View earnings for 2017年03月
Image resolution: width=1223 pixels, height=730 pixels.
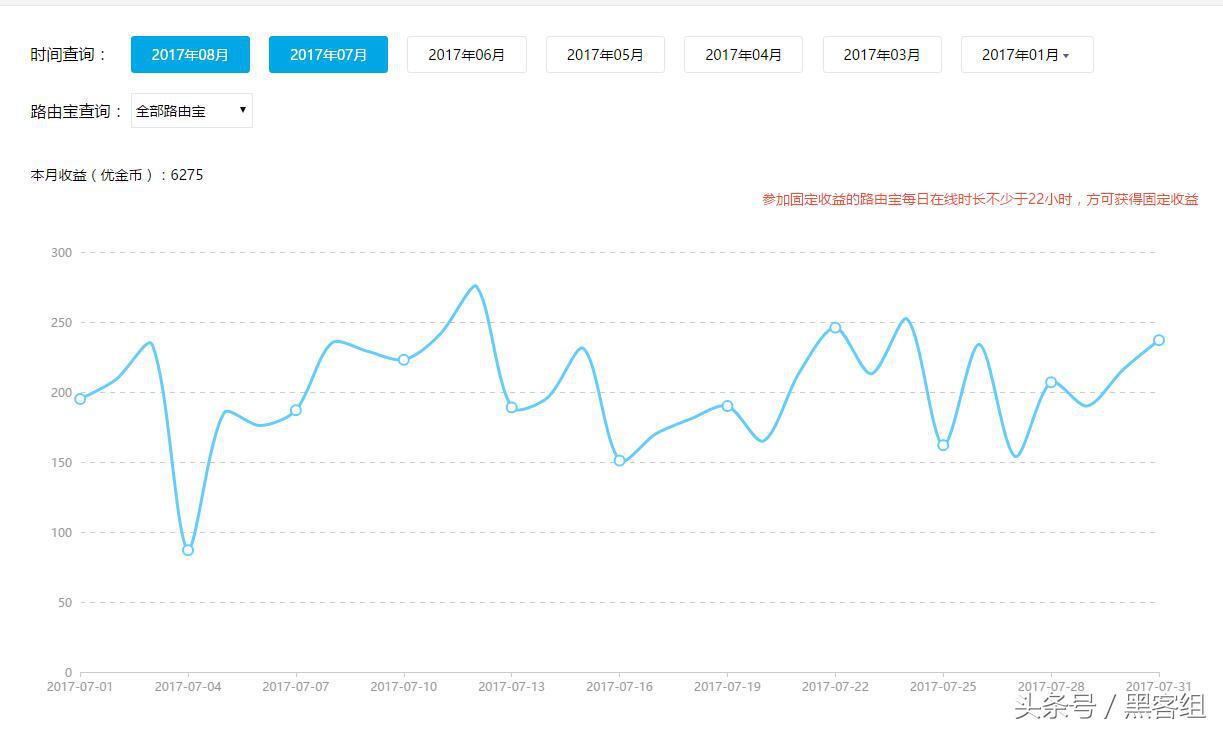881,54
